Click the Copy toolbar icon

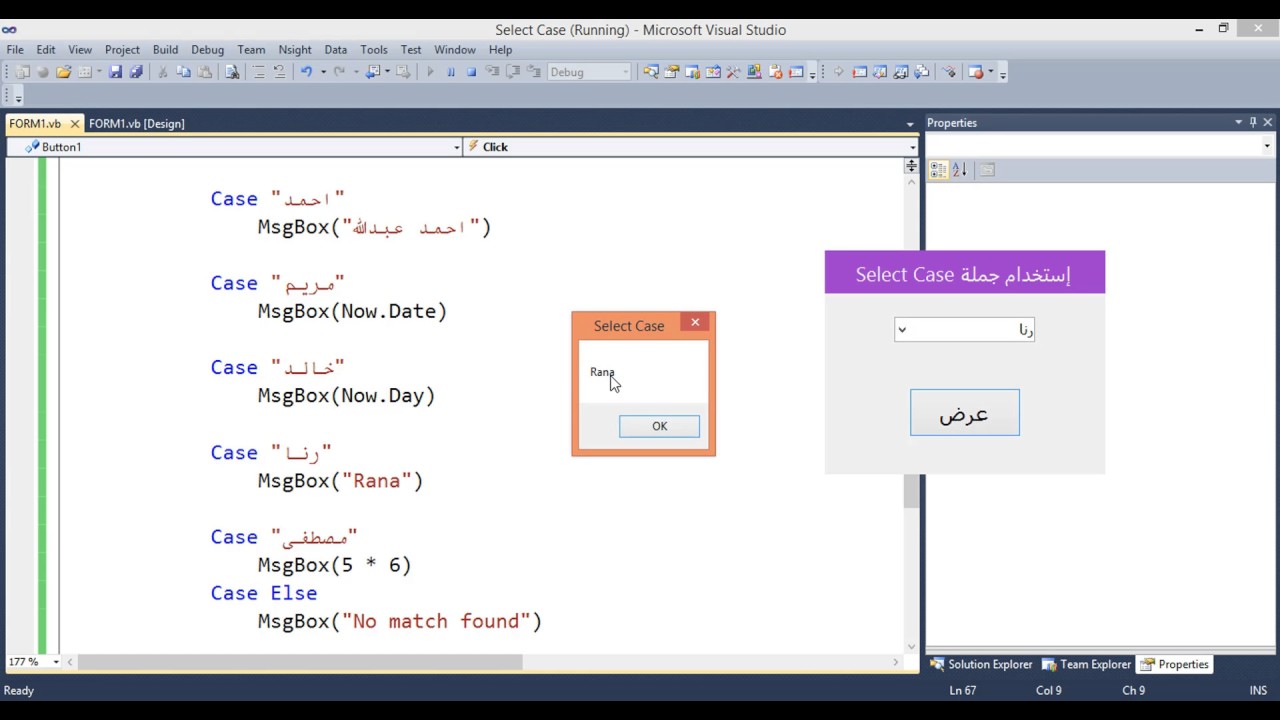(x=184, y=72)
